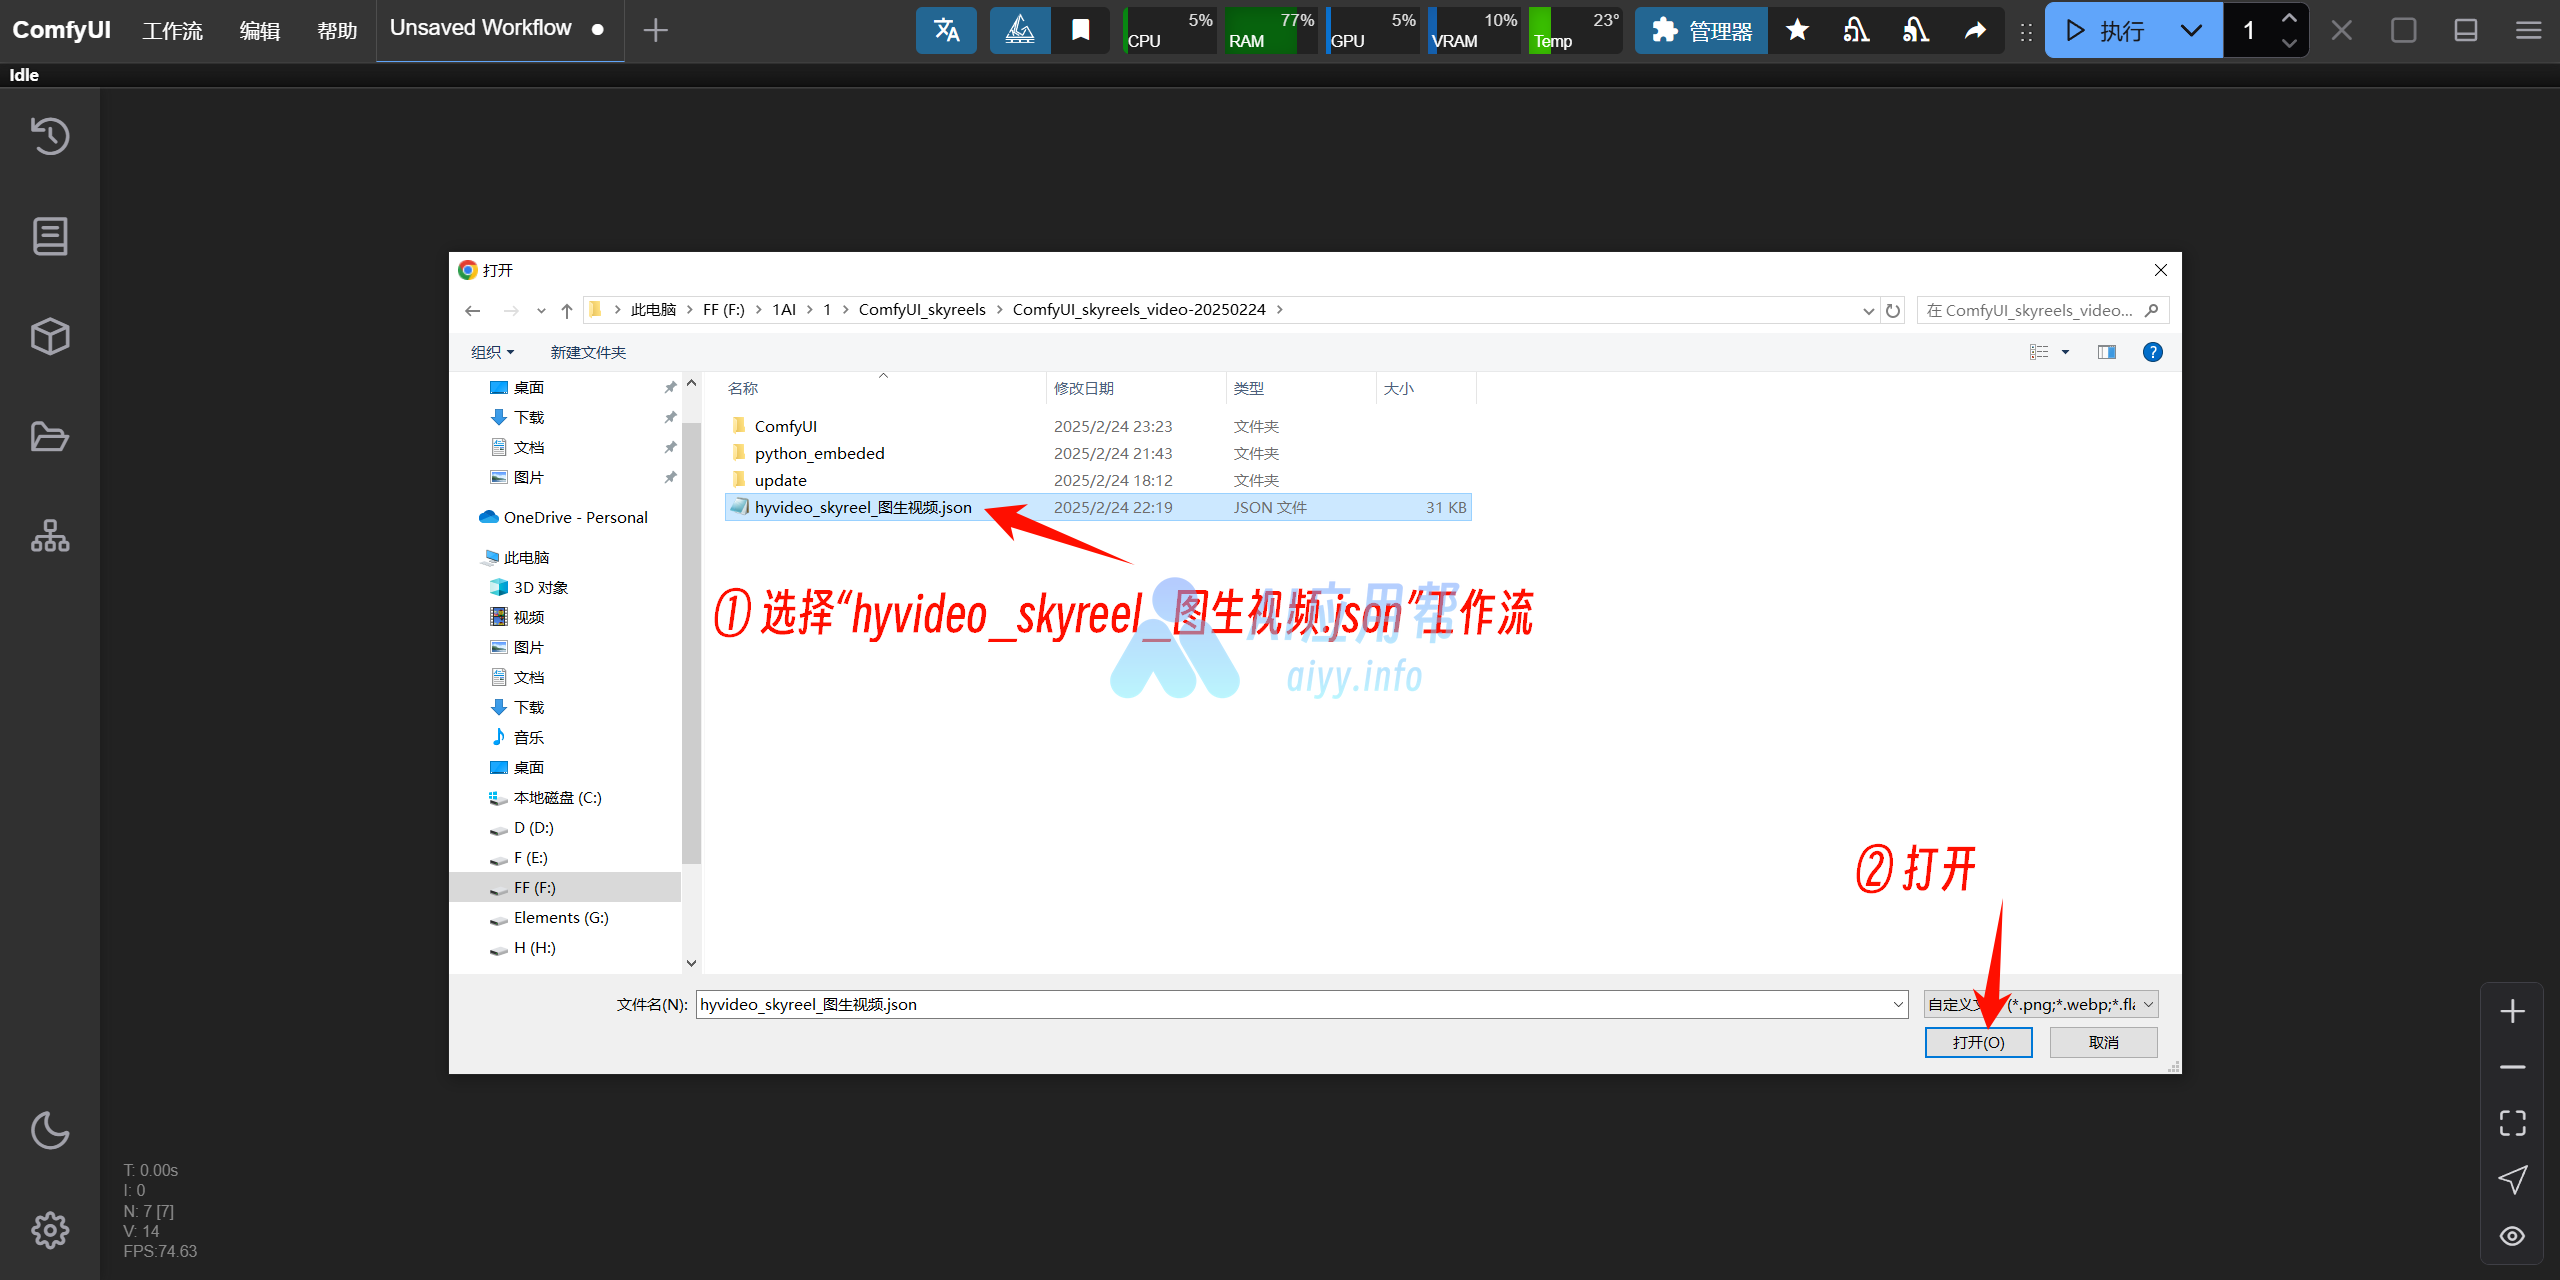
Task: Expand the view options dropdown arrow
Action: click(2065, 352)
